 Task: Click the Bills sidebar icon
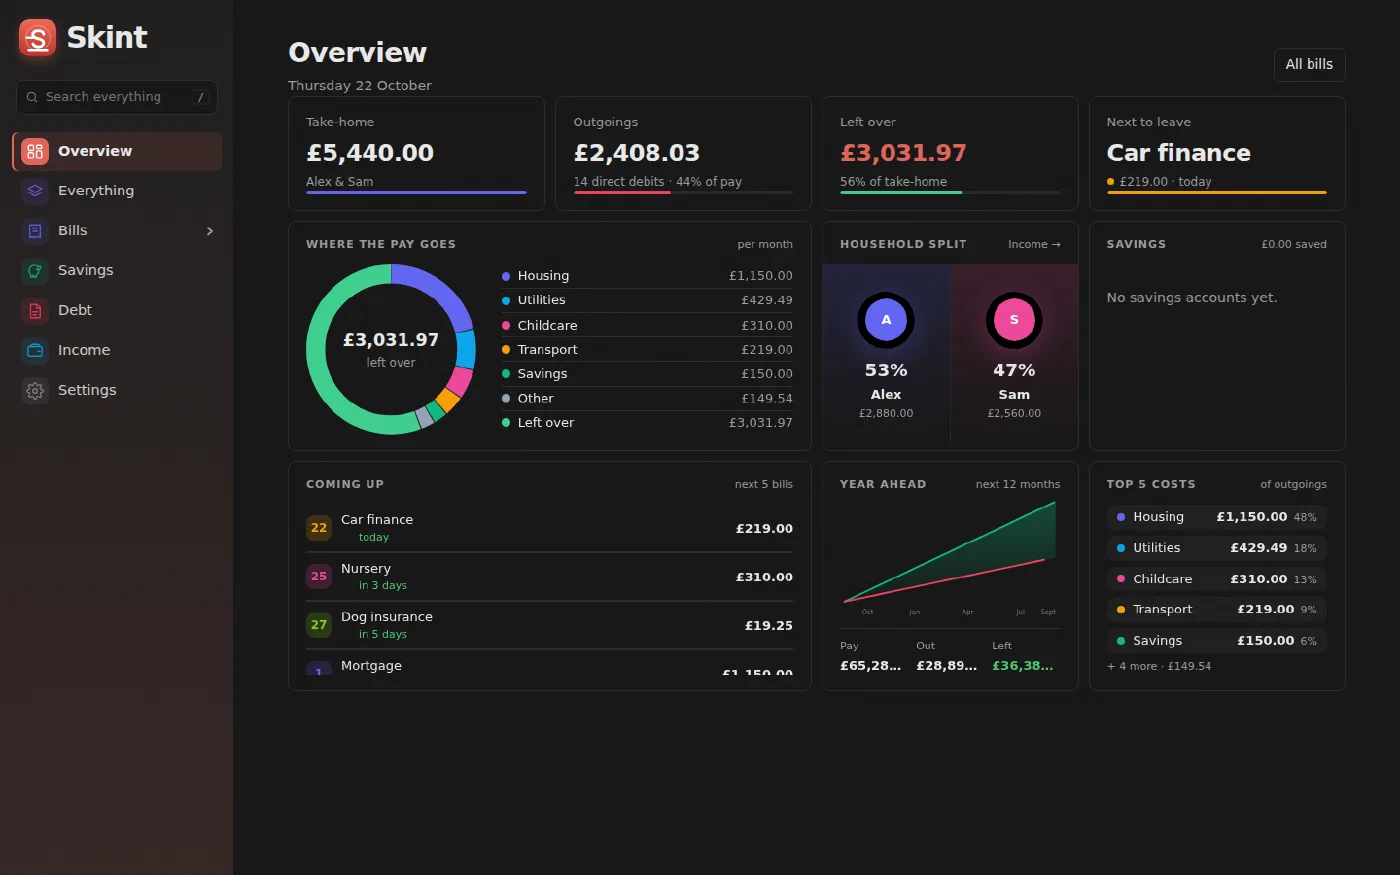35,231
